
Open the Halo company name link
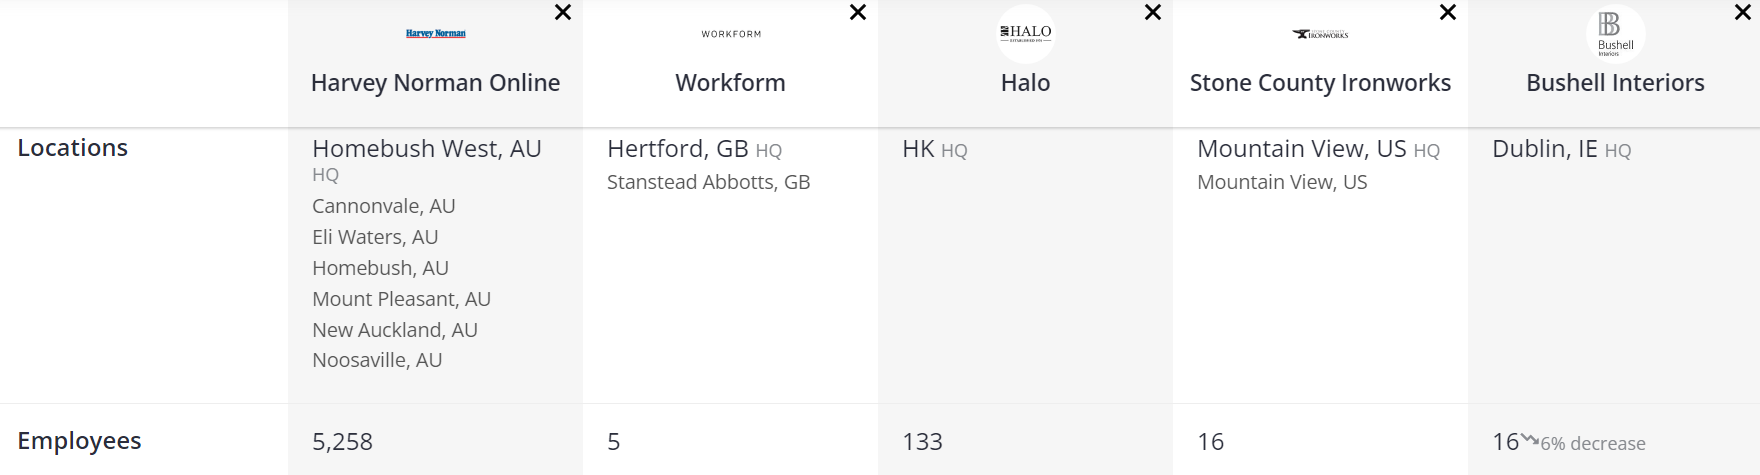tap(1026, 83)
